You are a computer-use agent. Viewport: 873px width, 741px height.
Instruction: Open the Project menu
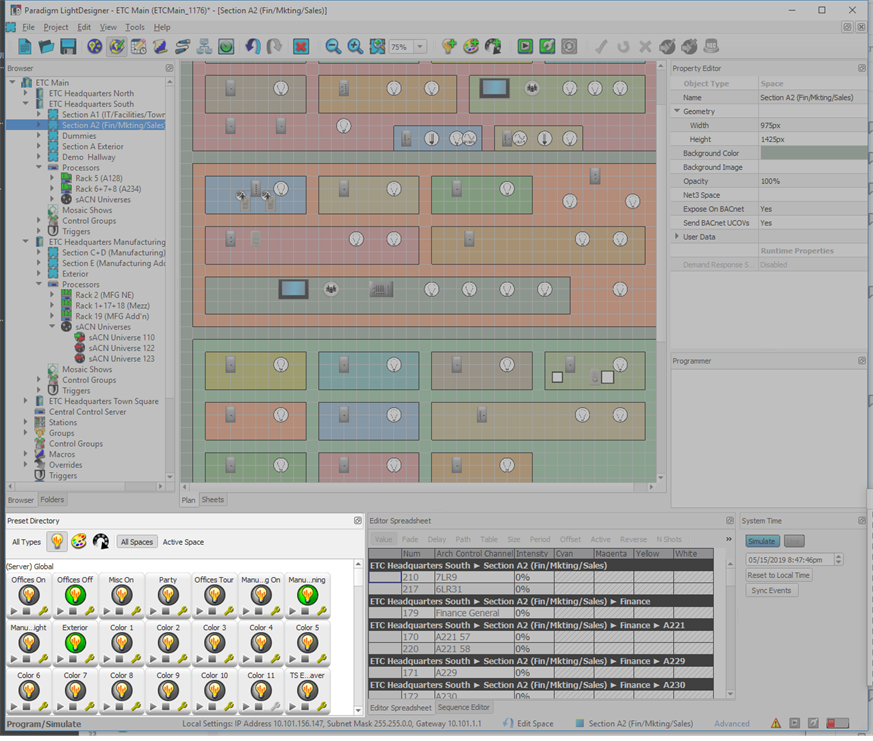point(56,27)
